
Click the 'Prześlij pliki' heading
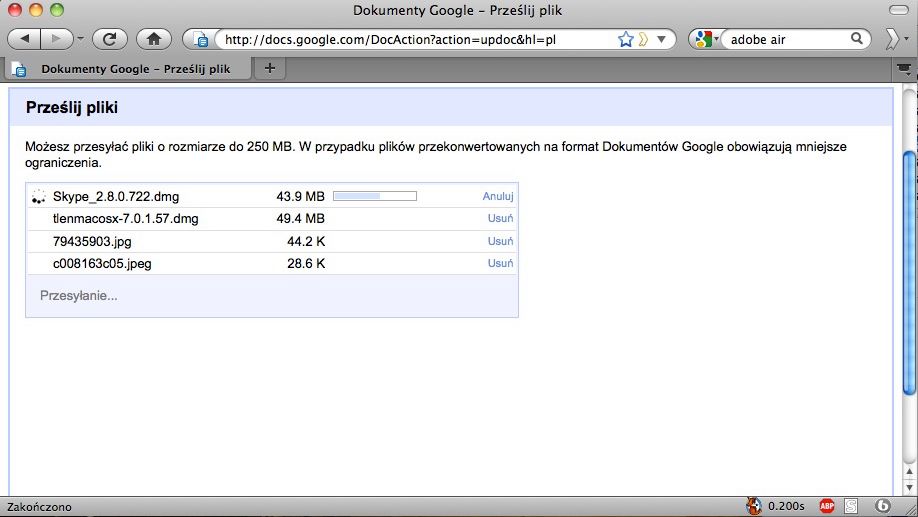[72, 108]
